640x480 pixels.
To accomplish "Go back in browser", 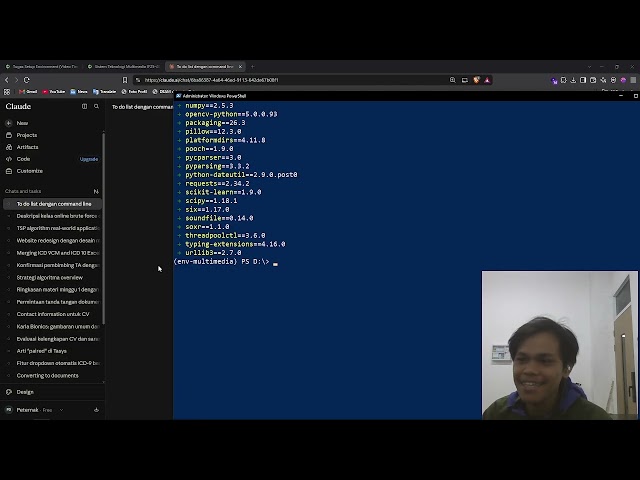I will (7, 80).
